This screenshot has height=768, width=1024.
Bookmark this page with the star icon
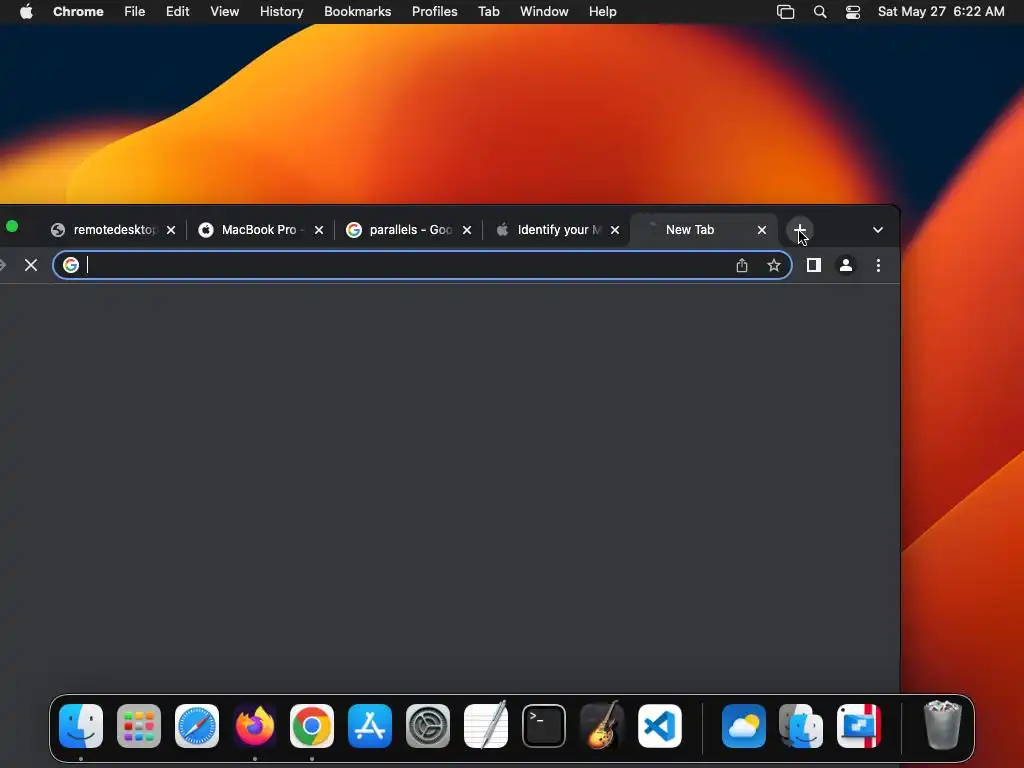click(774, 265)
